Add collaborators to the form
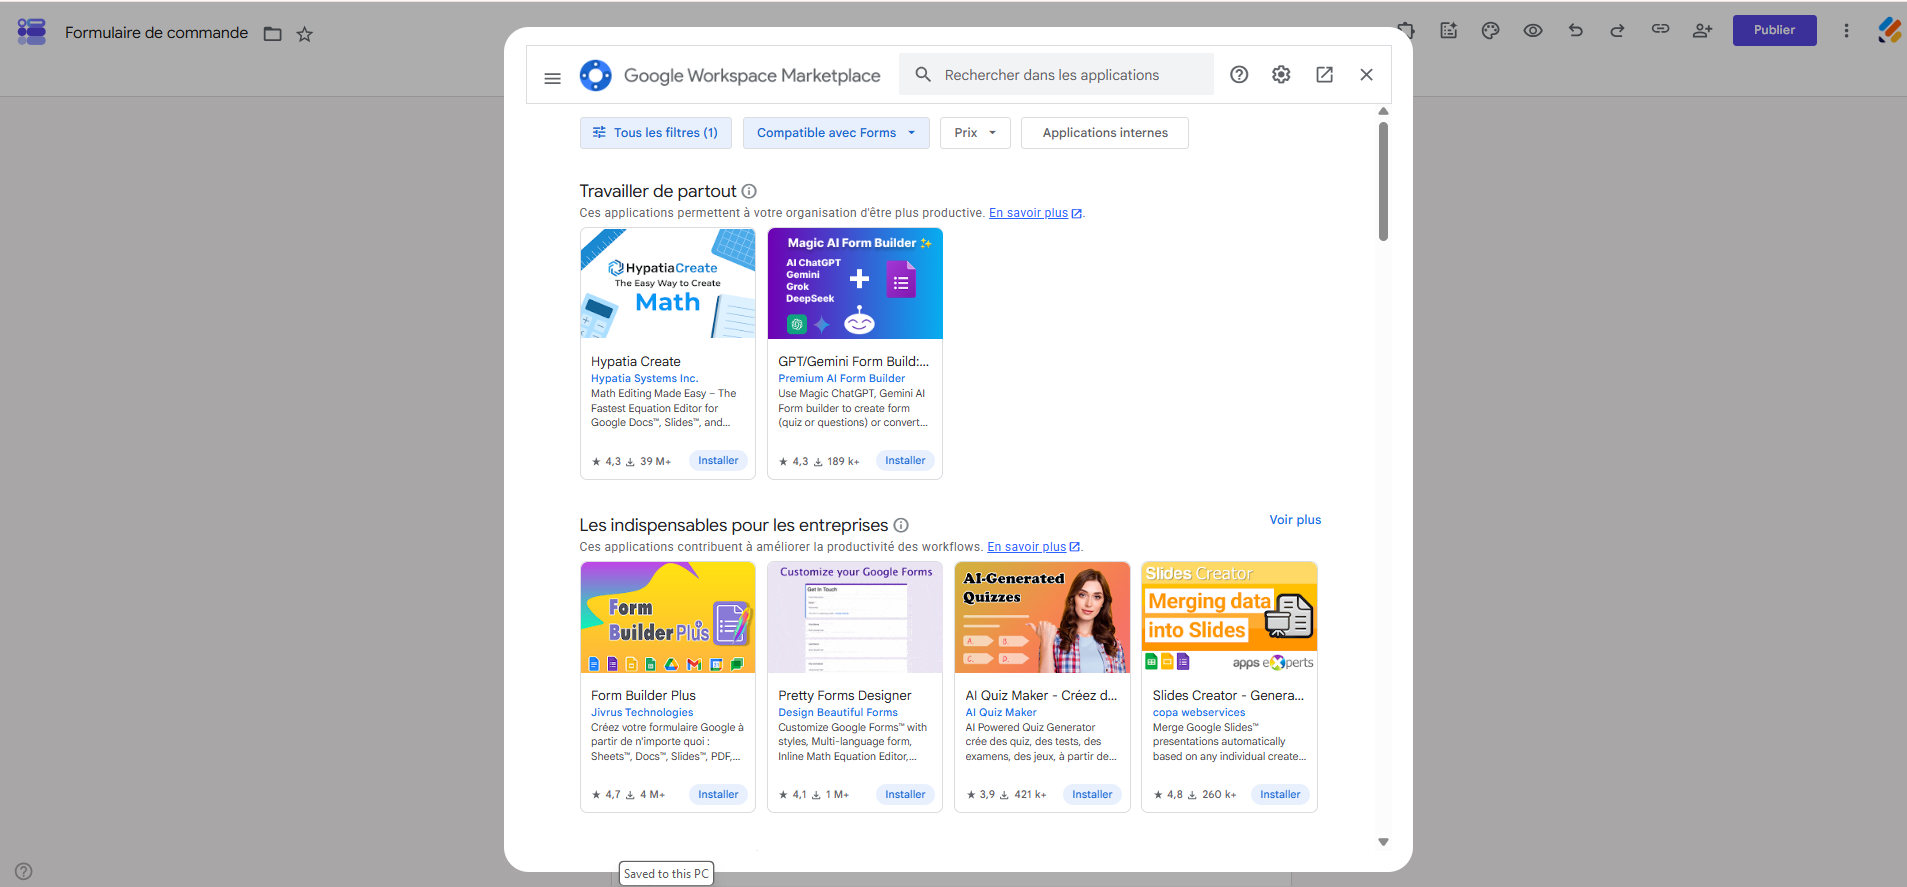The width and height of the screenshot is (1907, 887). (x=1702, y=30)
